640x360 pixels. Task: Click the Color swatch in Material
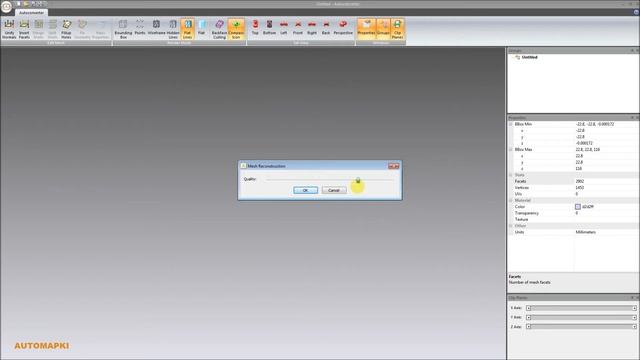point(578,207)
